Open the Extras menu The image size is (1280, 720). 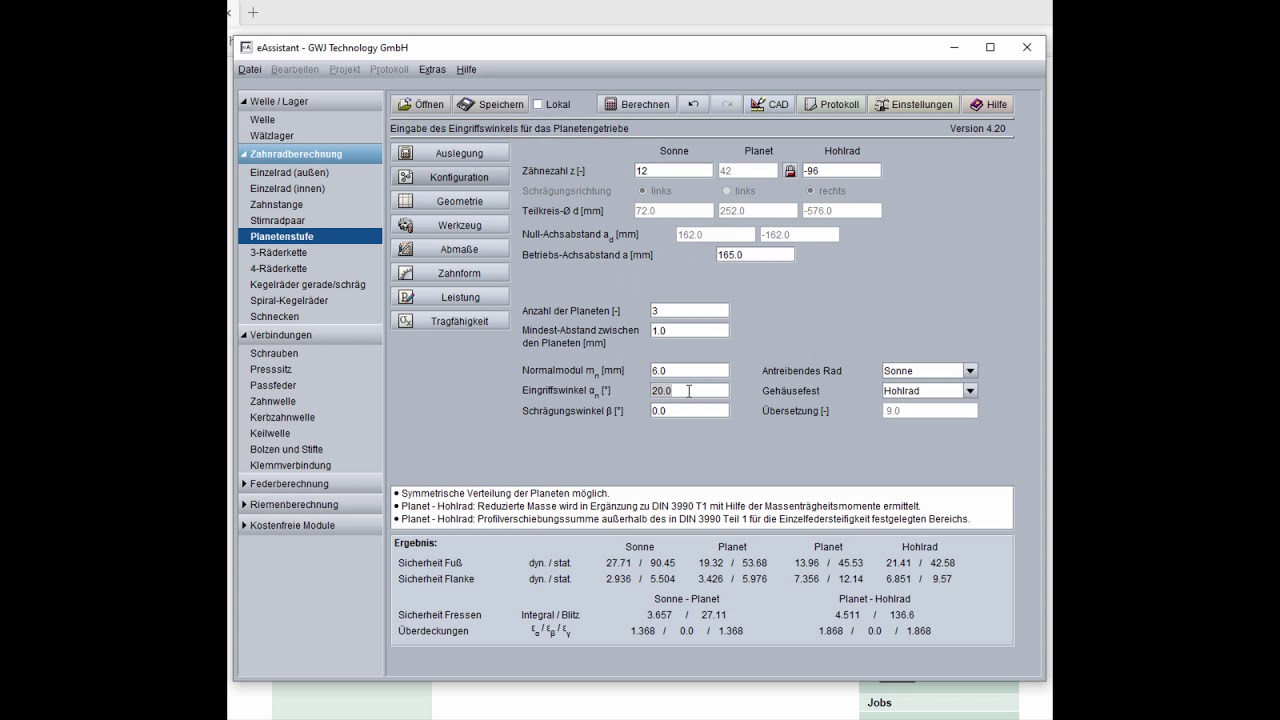pos(432,70)
